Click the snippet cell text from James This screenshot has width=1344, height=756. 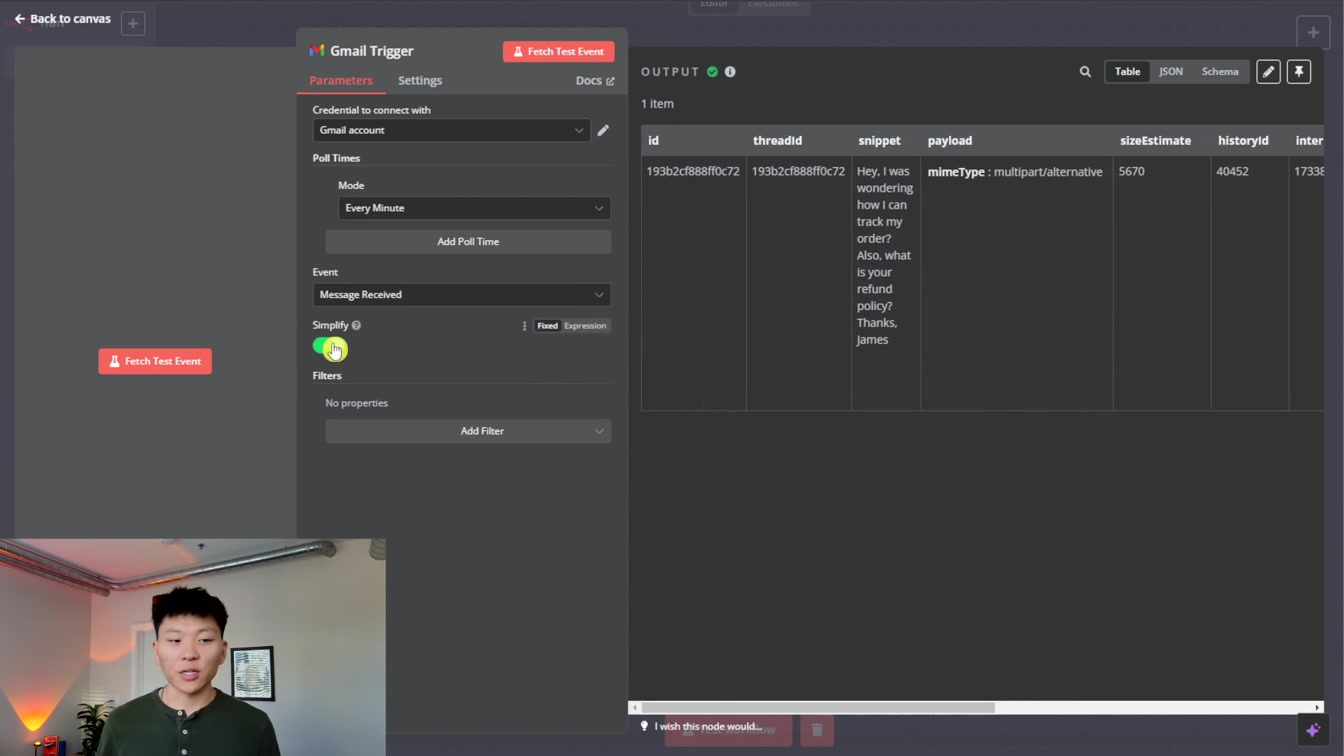click(885, 255)
